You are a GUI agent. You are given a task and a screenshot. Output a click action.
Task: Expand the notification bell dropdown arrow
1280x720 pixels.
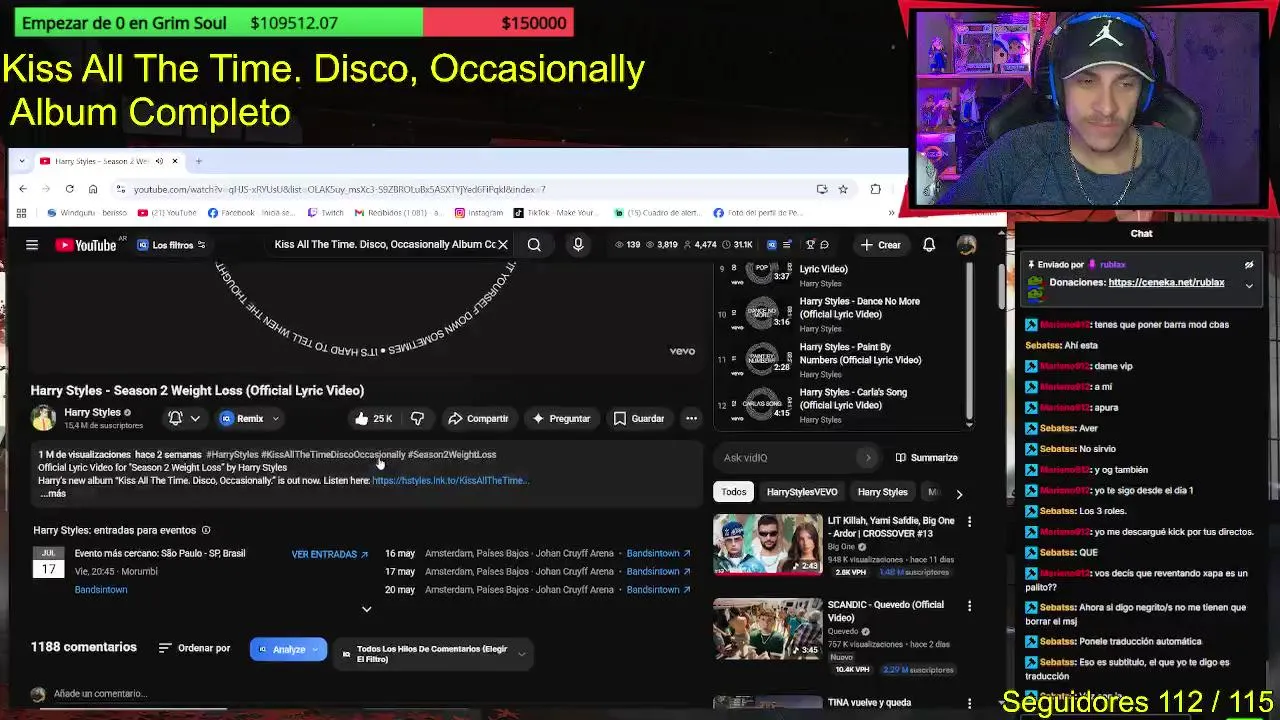[x=195, y=418]
